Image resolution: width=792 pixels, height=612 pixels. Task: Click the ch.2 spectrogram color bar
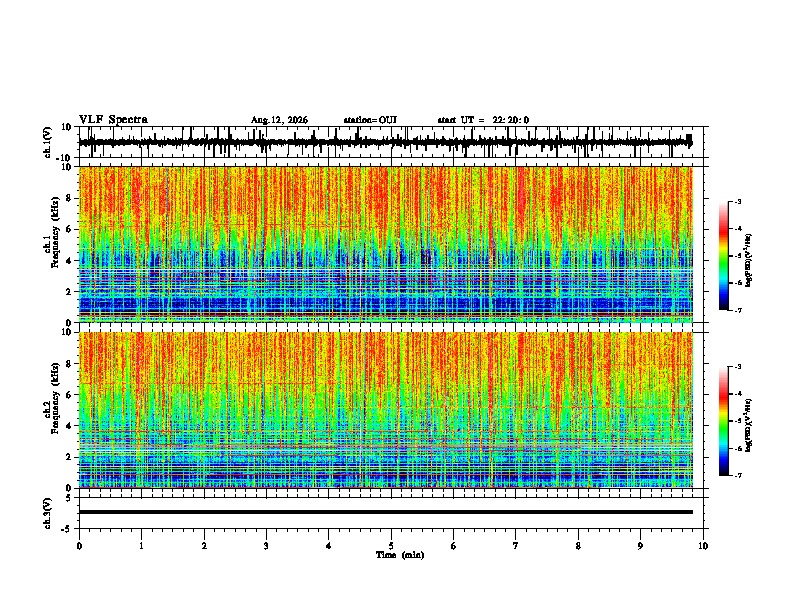[x=724, y=421]
